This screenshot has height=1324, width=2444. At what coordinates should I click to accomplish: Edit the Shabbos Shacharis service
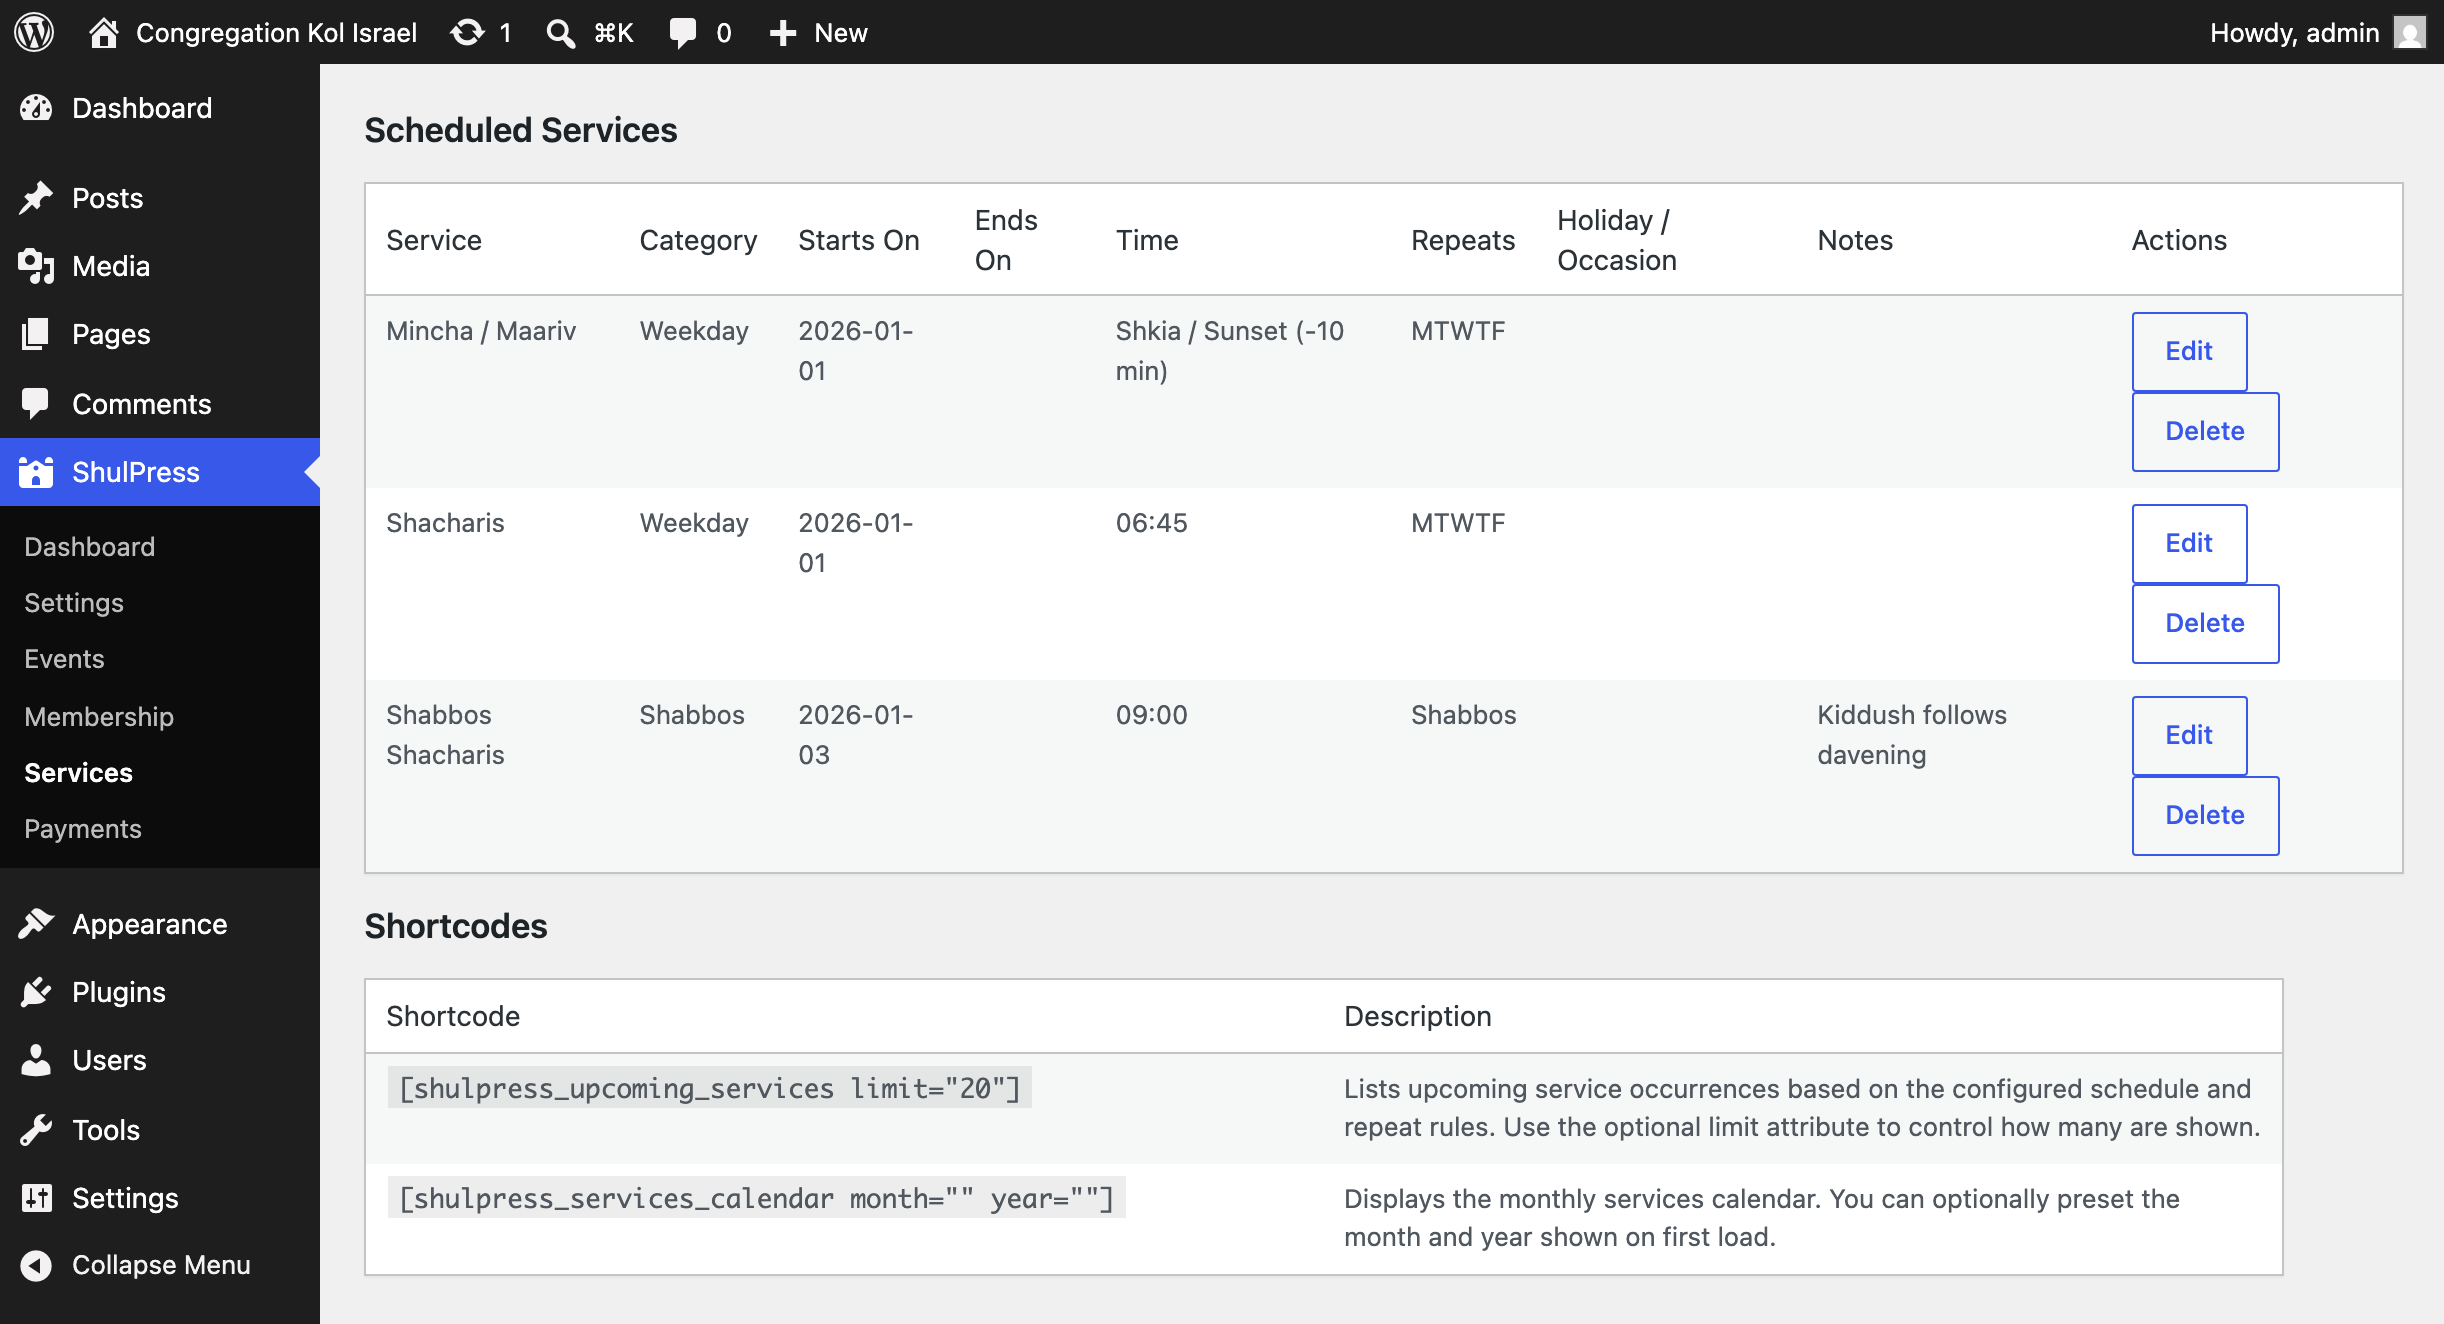click(x=2189, y=735)
